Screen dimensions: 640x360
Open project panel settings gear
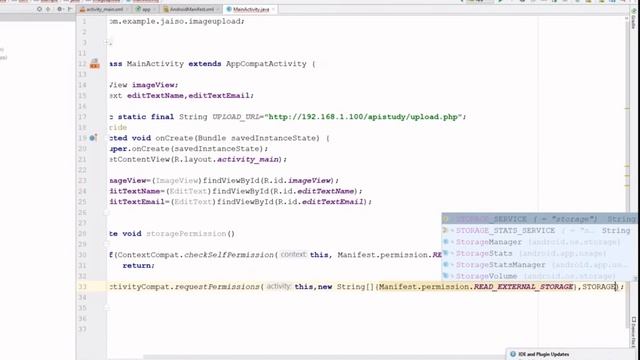tap(60, 9)
